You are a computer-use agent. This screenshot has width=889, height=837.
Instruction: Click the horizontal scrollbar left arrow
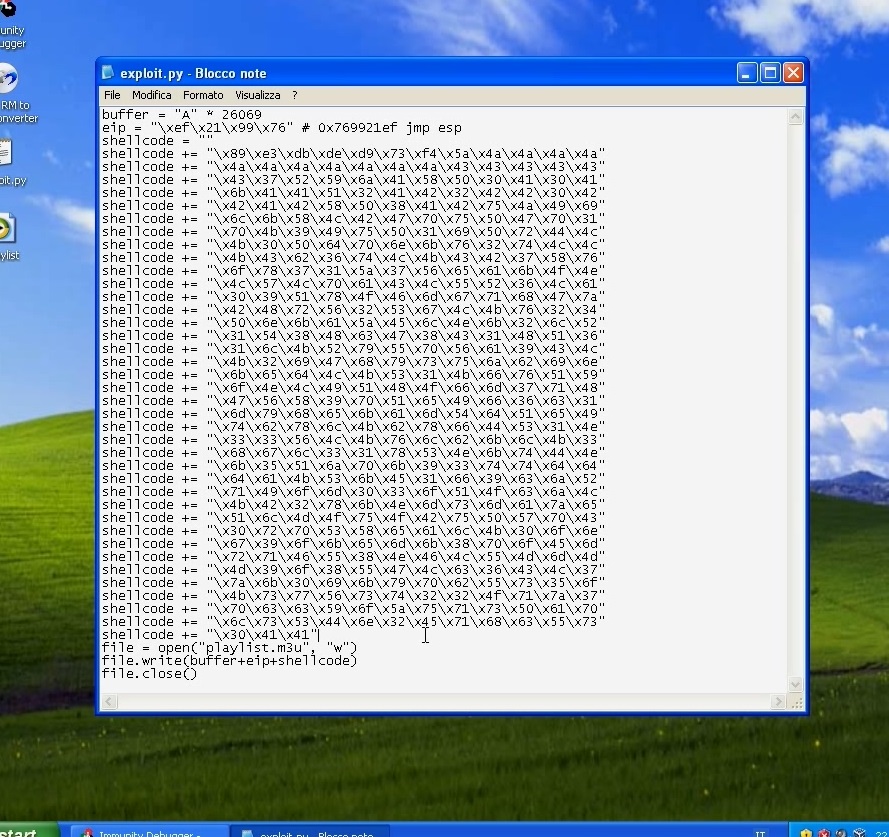tap(109, 702)
